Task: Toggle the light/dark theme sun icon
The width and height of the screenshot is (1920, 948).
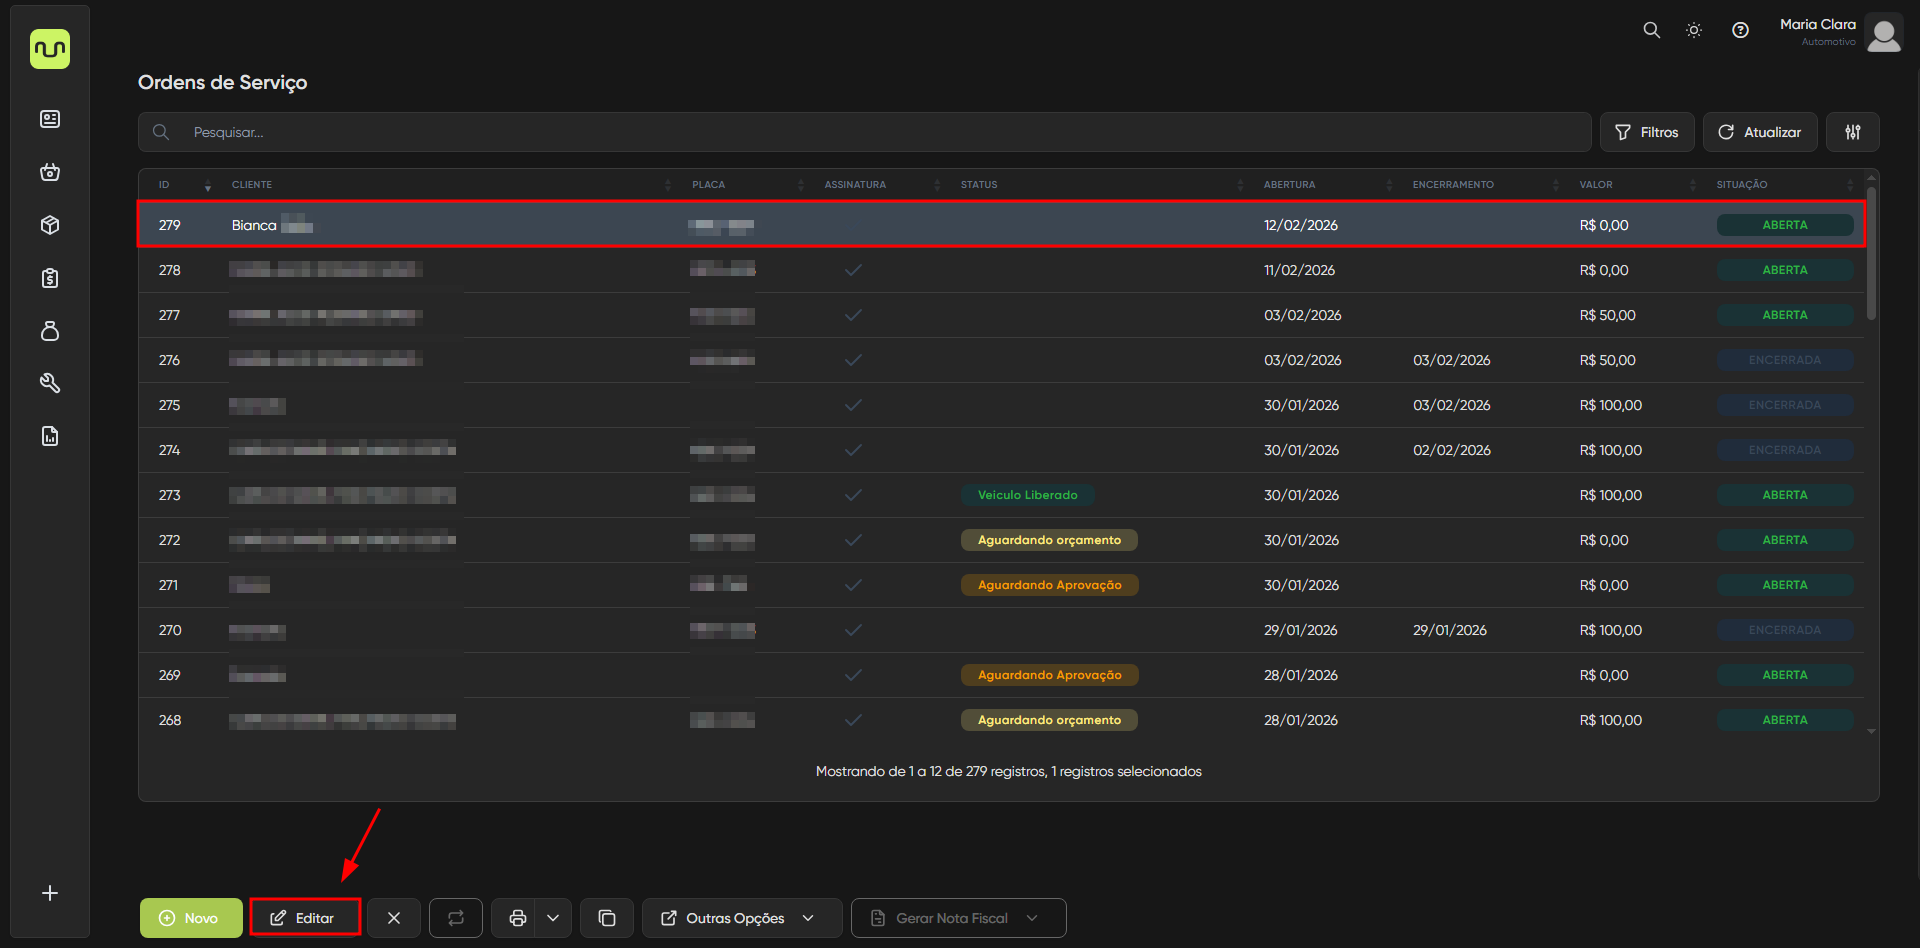Action: point(1694,30)
